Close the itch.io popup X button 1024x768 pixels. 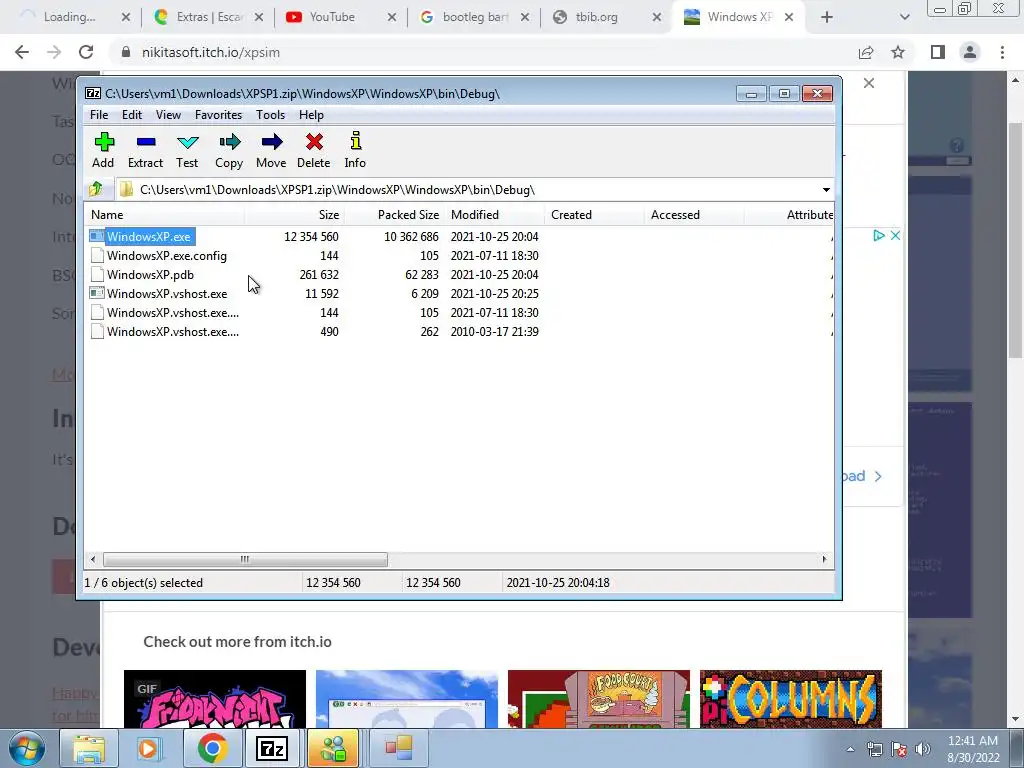click(869, 83)
